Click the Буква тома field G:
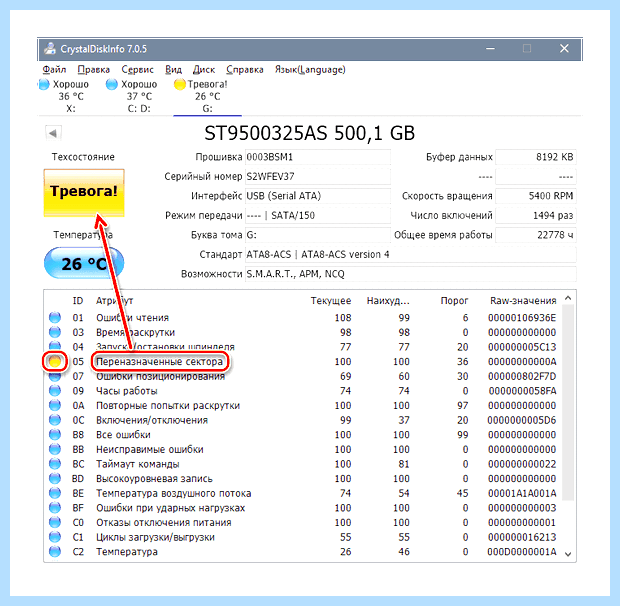The image size is (620, 606). 318,235
